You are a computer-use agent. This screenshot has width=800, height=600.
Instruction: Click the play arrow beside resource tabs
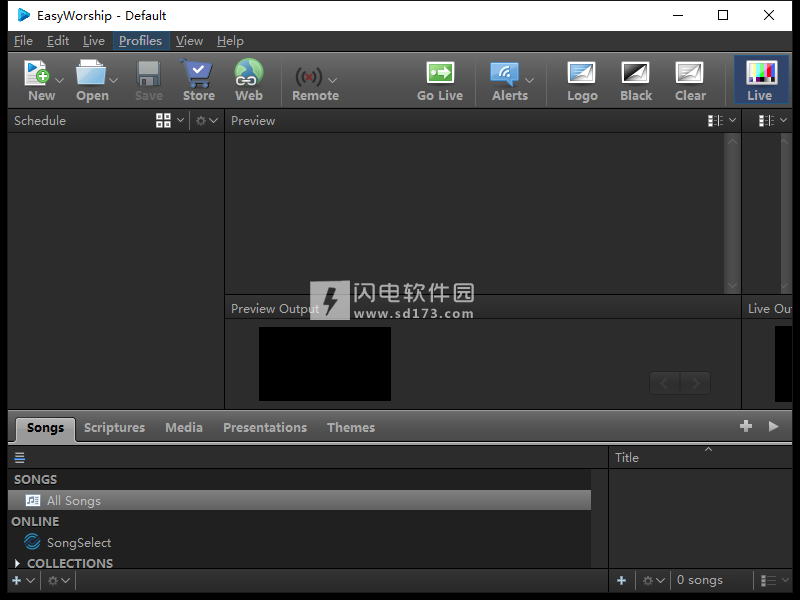(773, 426)
